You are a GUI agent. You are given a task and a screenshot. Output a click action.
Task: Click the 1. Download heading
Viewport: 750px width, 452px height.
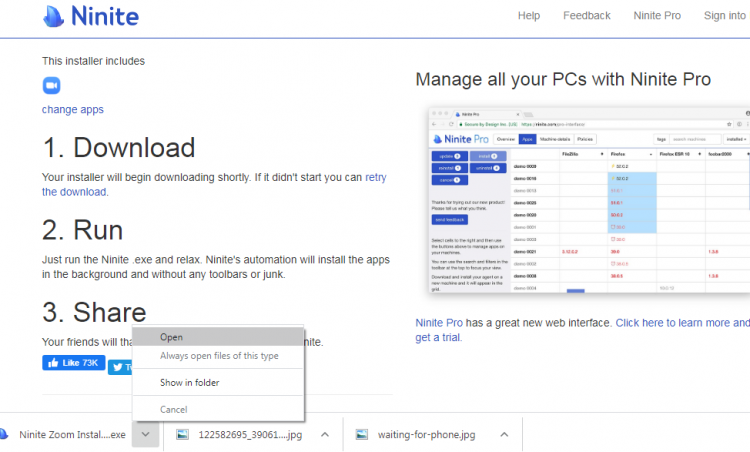119,147
